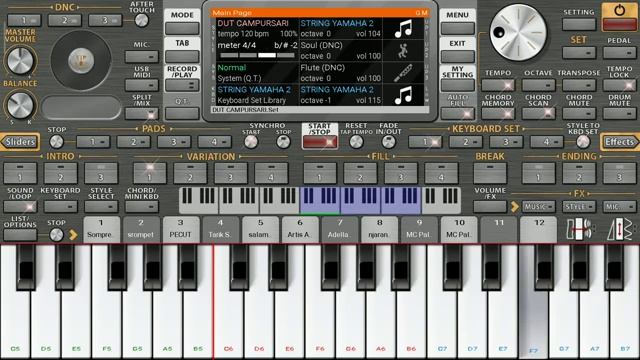
Task: Click the music note icon on the lower voice row
Action: pyautogui.click(x=403, y=95)
